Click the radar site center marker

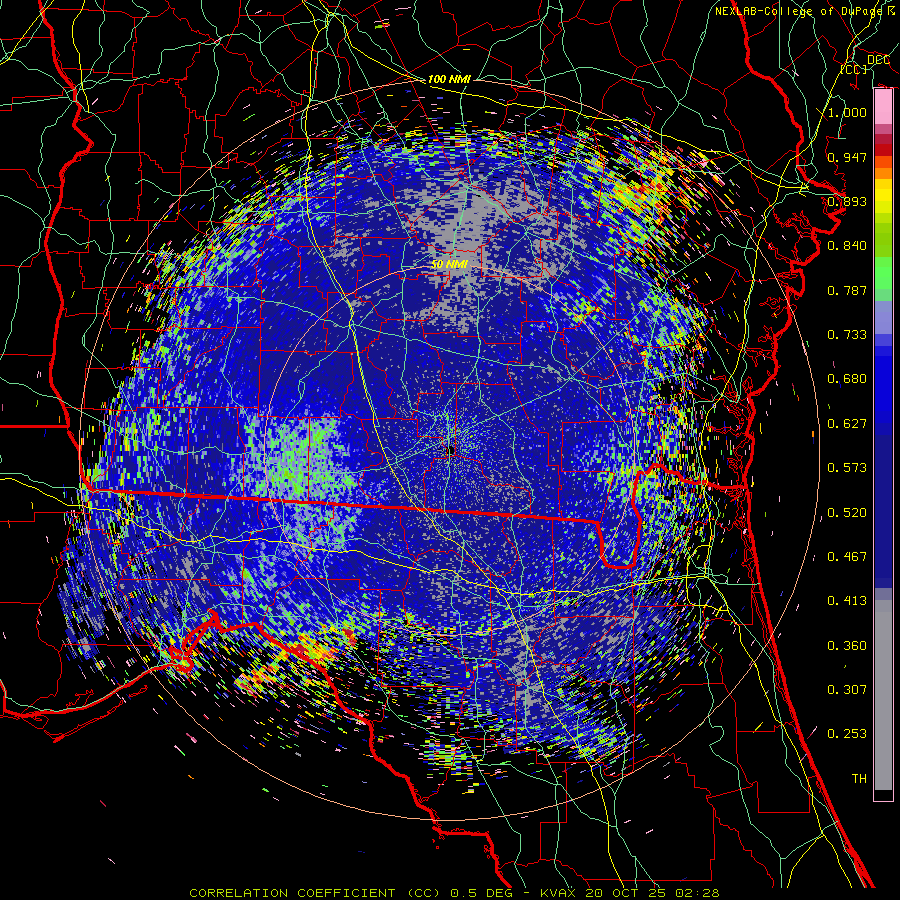pyautogui.click(x=451, y=451)
